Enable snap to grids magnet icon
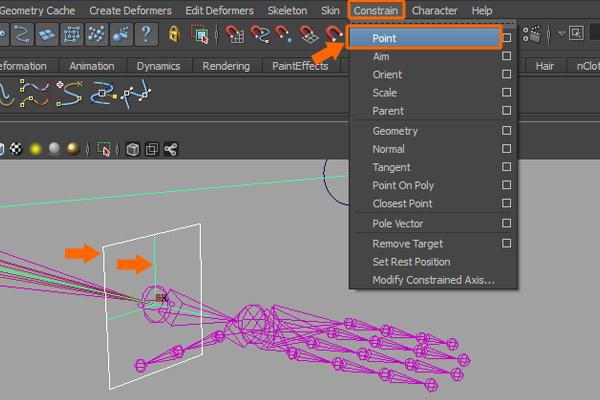Screen dimensions: 600x400 (x=236, y=36)
